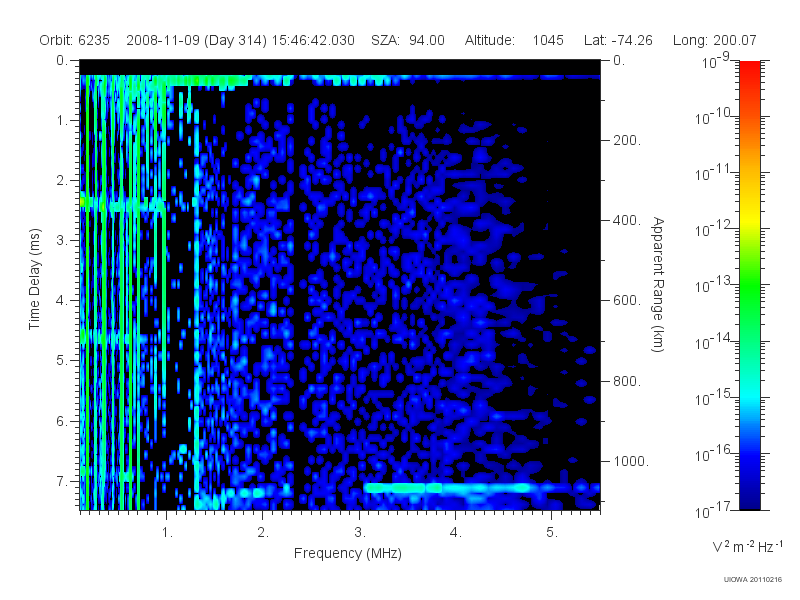The image size is (800, 600).
Task: Click the color scale bar's red top end
Action: tap(749, 66)
